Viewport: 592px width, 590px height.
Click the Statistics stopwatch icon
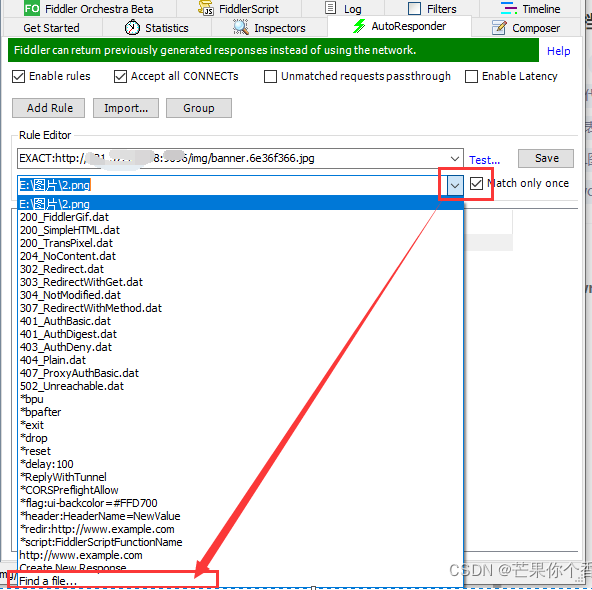[132, 28]
